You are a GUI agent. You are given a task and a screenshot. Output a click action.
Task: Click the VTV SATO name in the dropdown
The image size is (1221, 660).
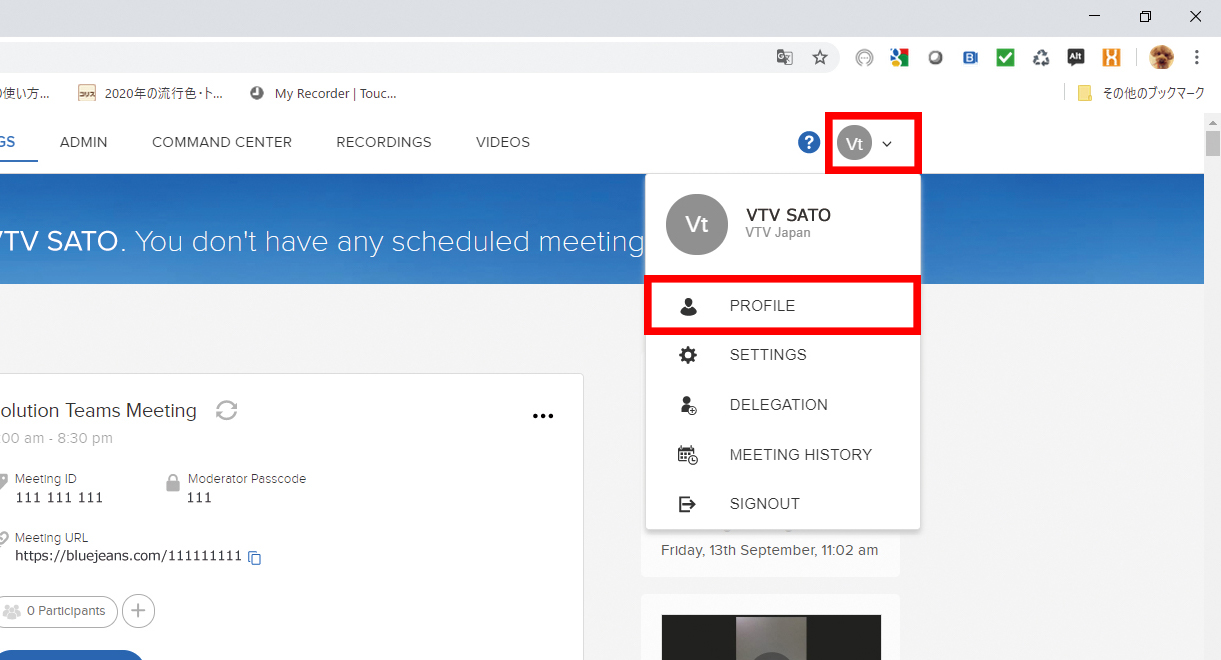coord(788,215)
